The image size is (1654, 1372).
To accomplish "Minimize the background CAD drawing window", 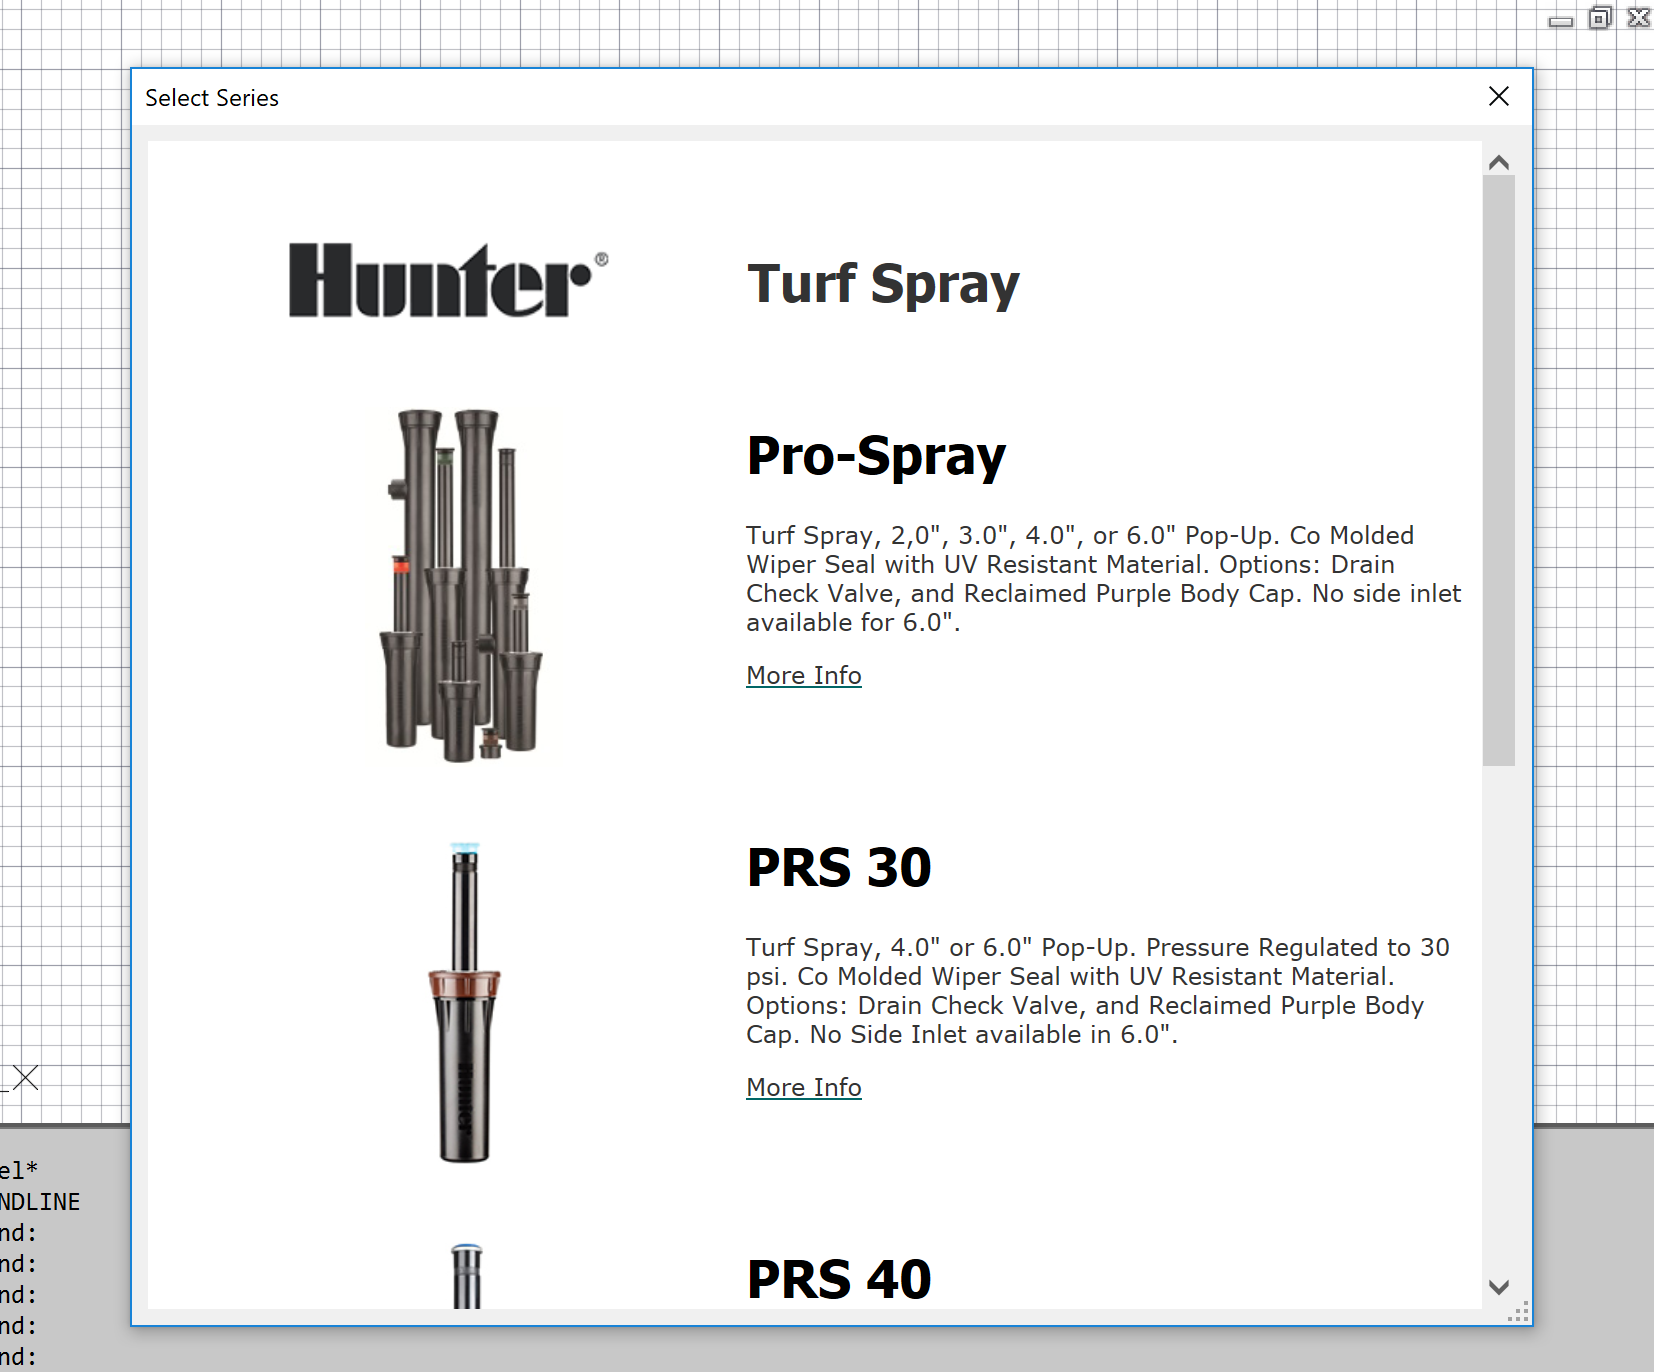I will point(1560,20).
